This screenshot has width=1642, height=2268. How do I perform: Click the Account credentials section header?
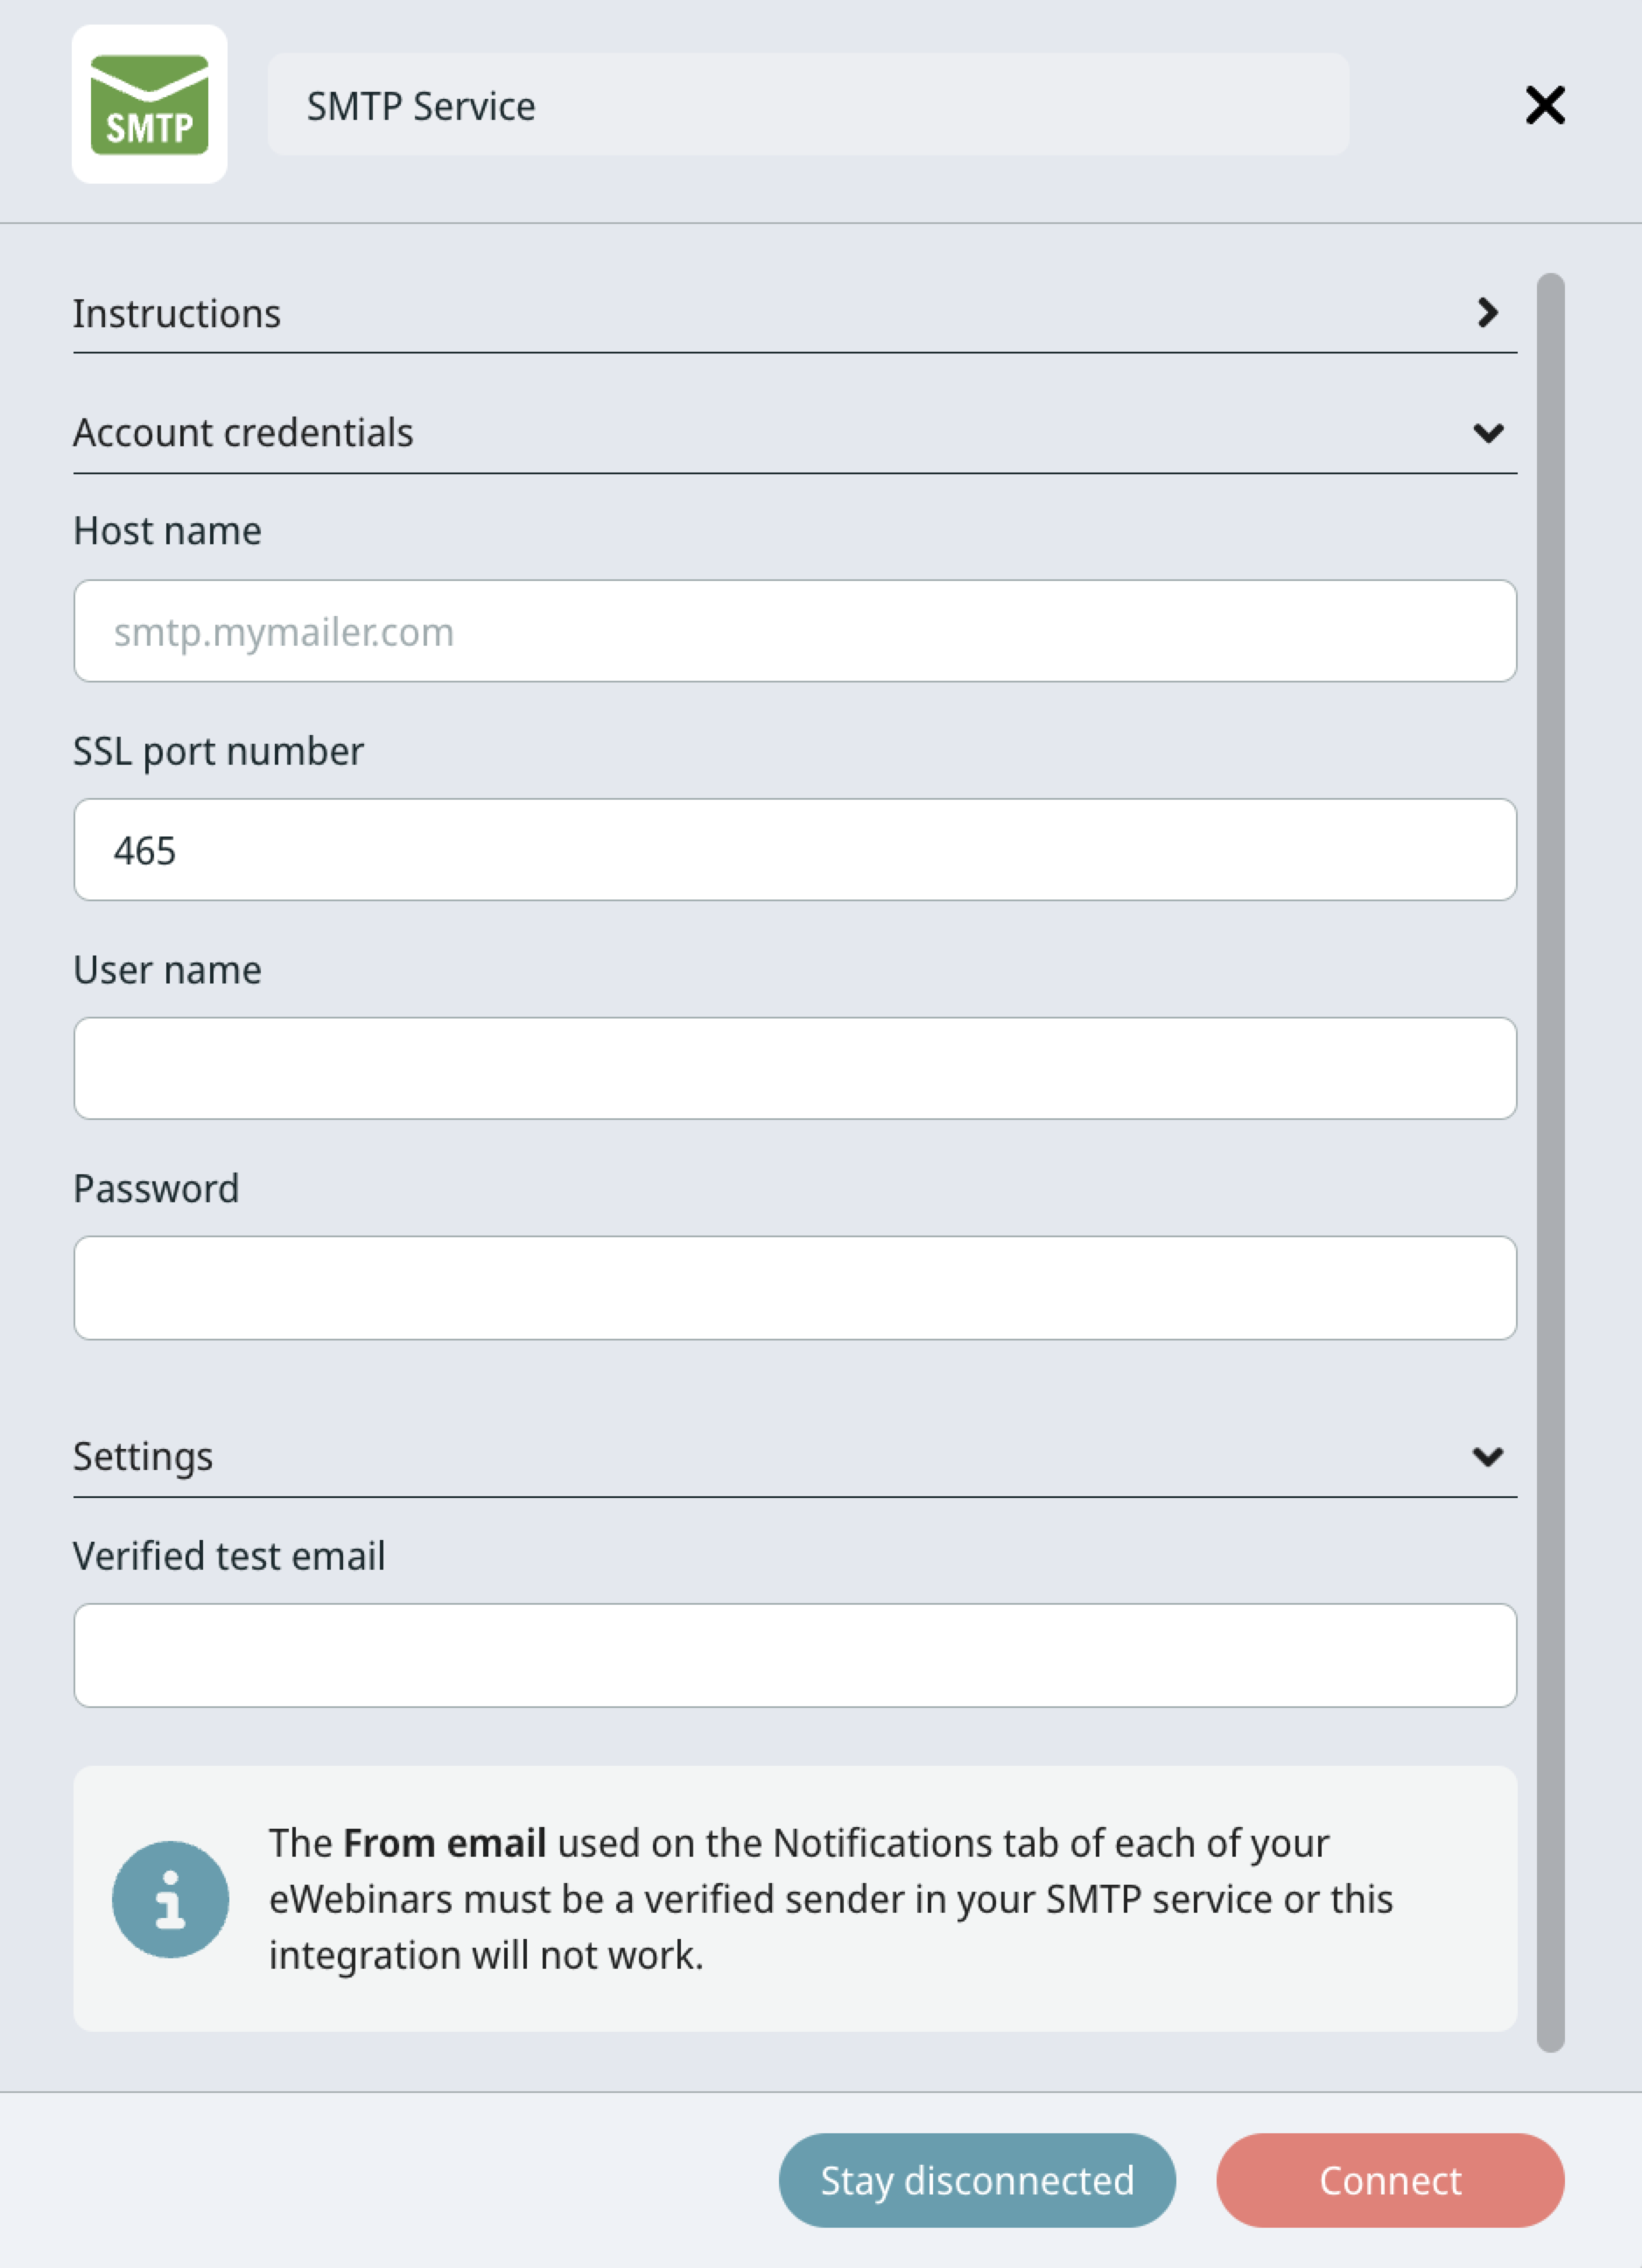(243, 433)
